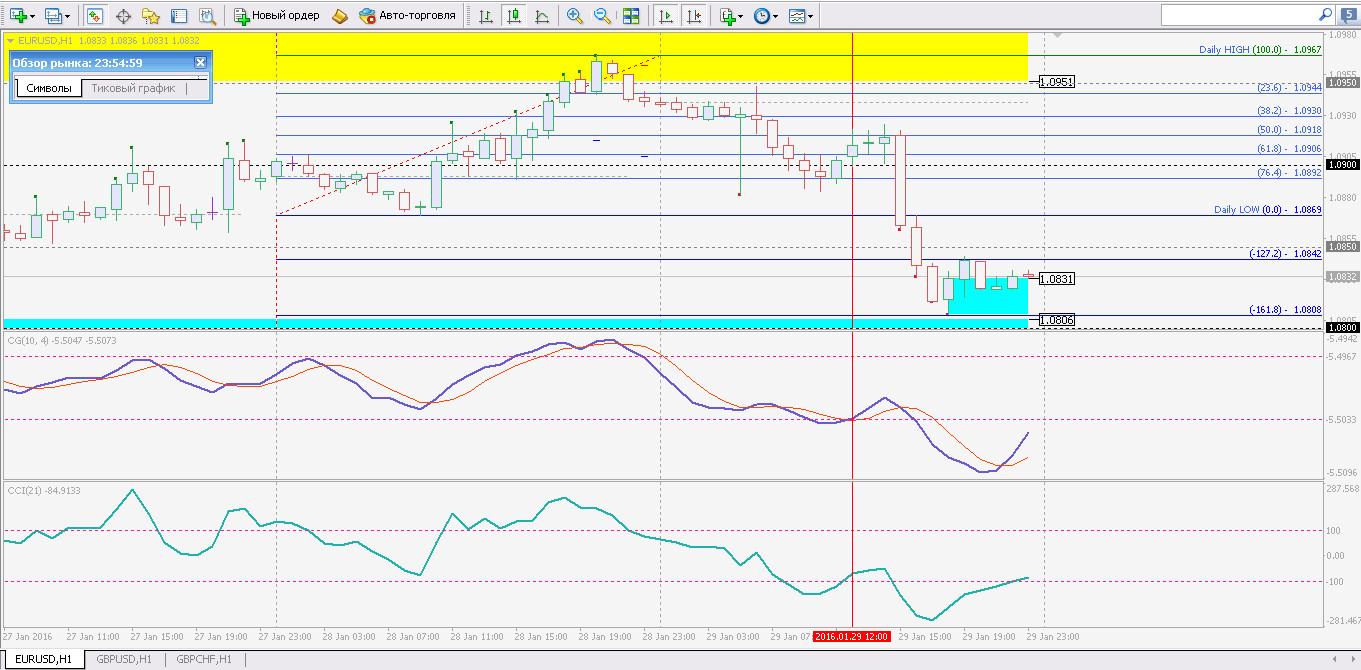Click the yellow triangle beside EURUSD,H1 label
This screenshot has height=670, width=1361.
click(x=11, y=40)
